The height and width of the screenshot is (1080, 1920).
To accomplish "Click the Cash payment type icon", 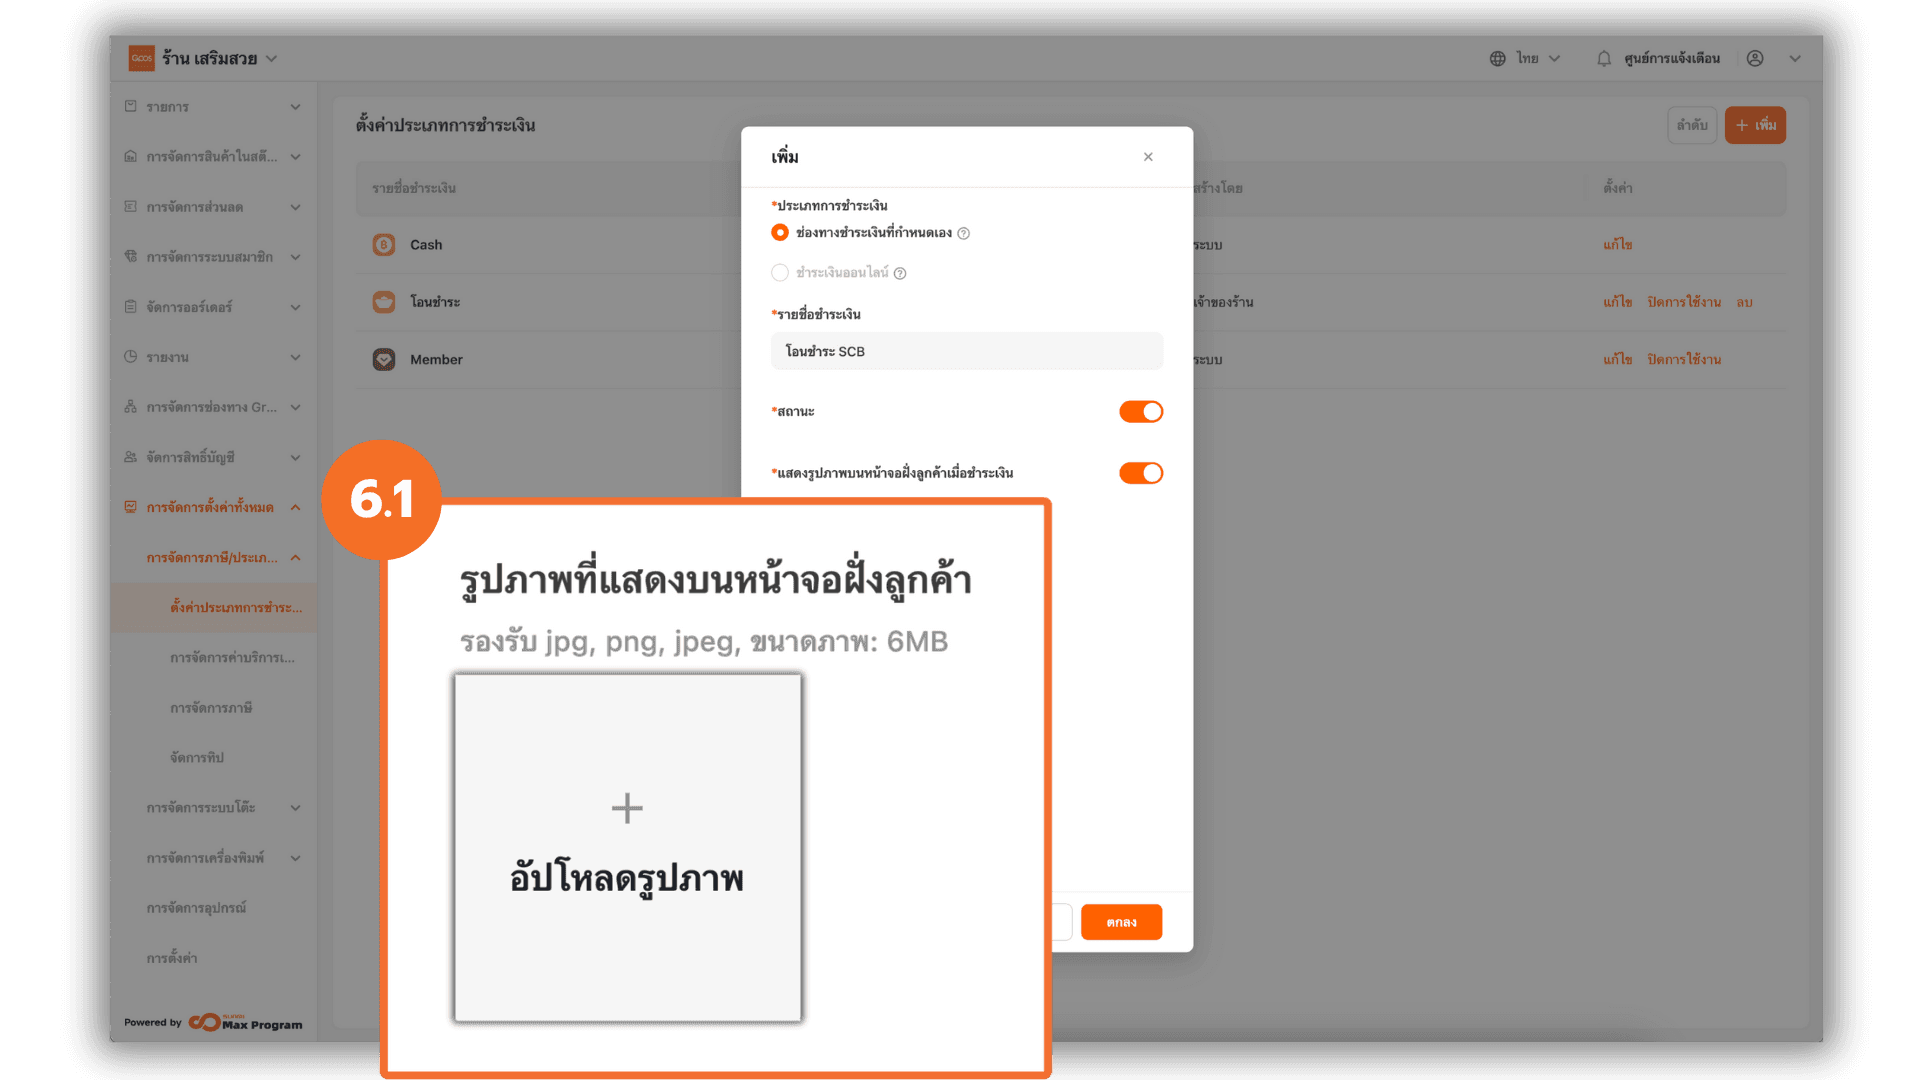I will point(384,245).
